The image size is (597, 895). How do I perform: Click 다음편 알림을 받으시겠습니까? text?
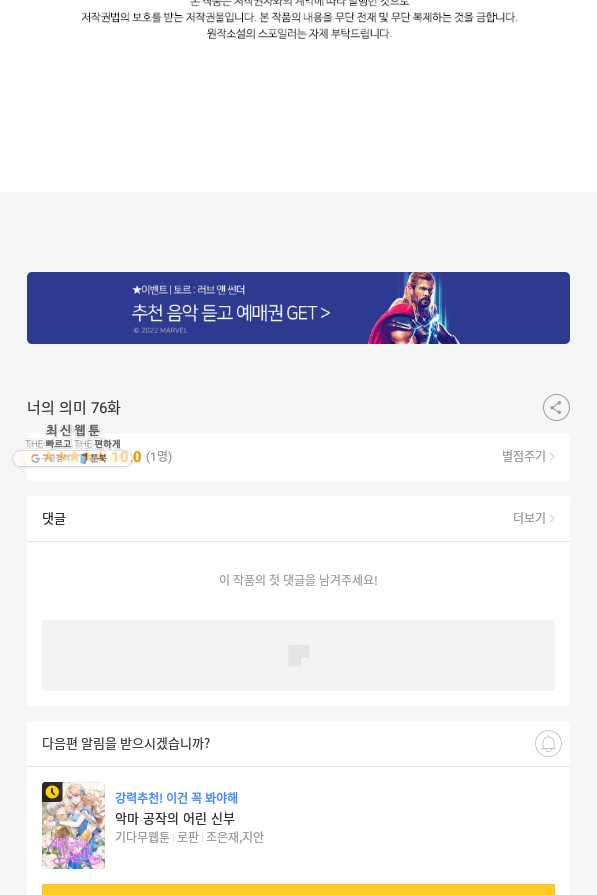(126, 743)
